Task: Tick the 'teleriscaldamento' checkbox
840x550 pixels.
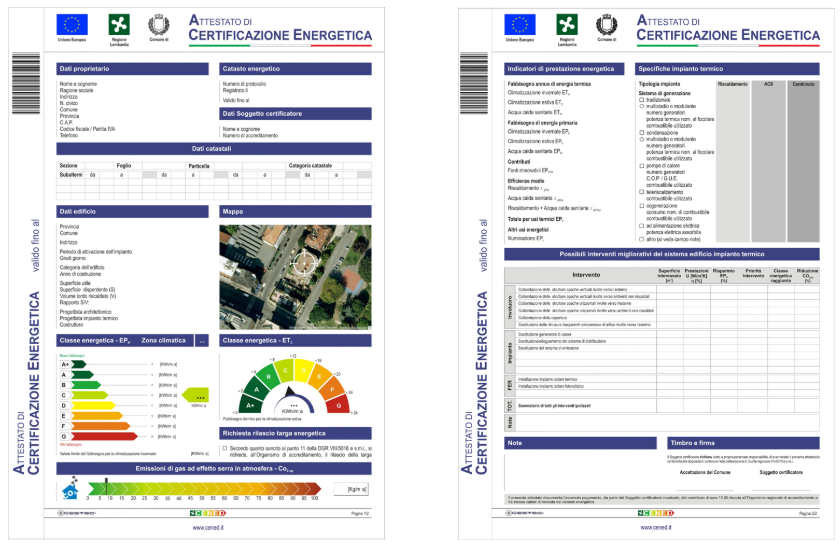Action: [x=642, y=192]
